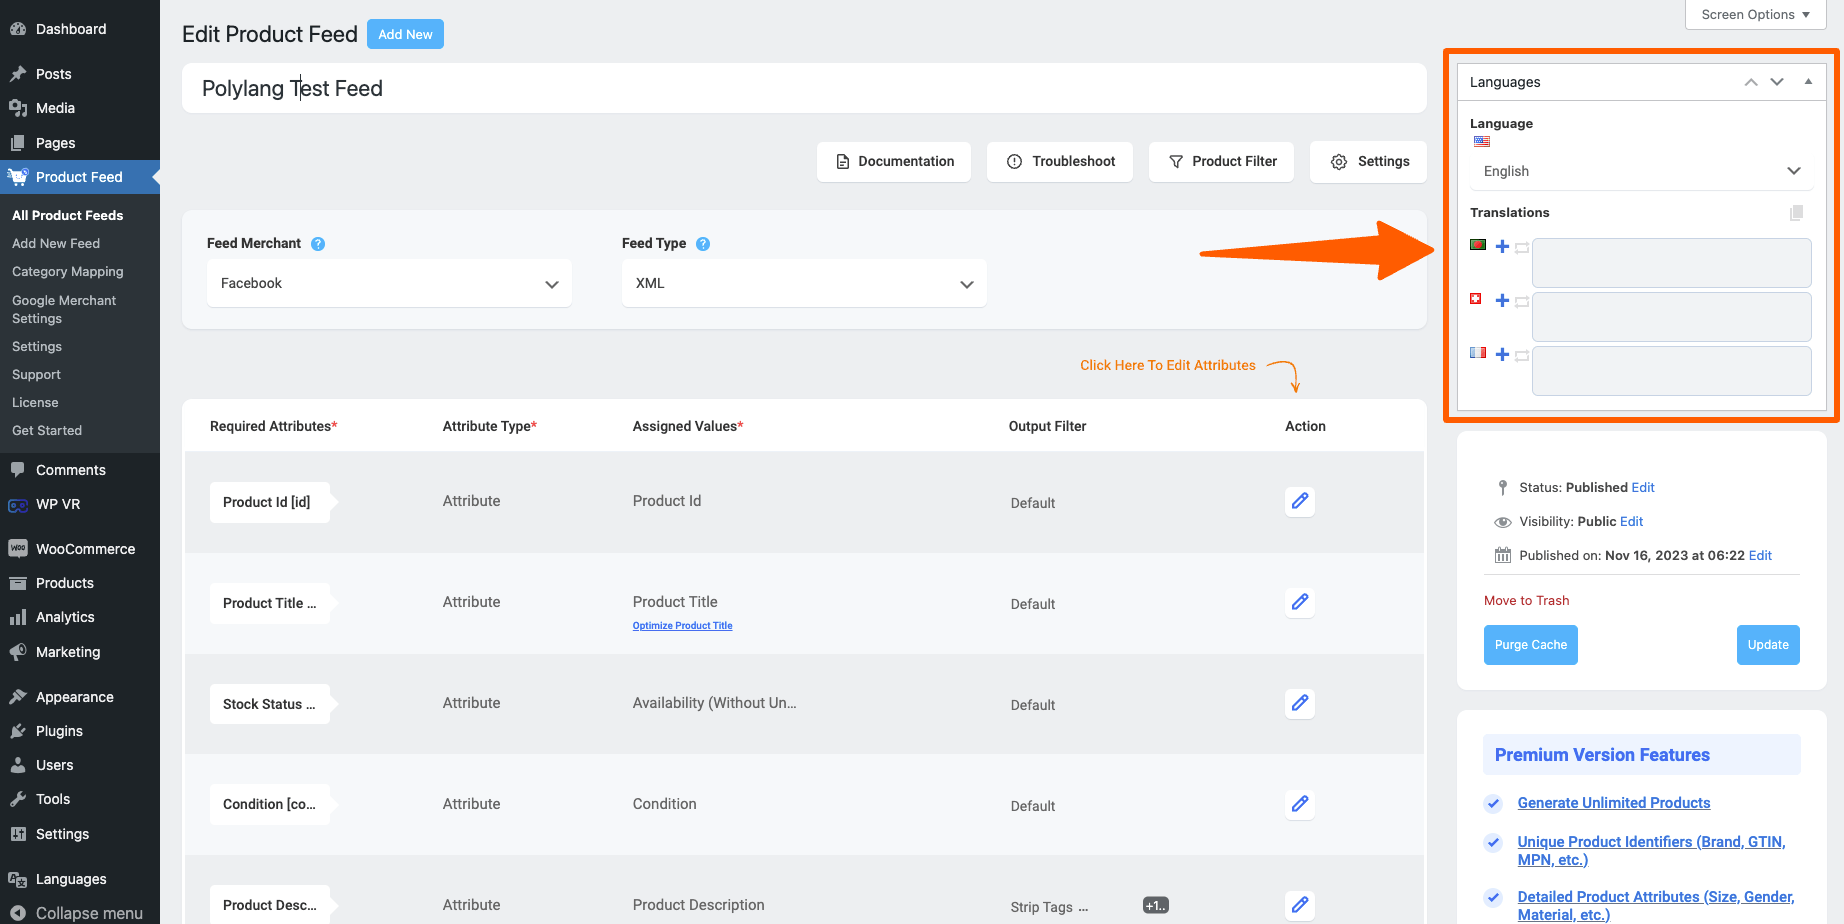This screenshot has width=1844, height=924.
Task: Click the Marketing megaphone icon
Action: click(18, 652)
